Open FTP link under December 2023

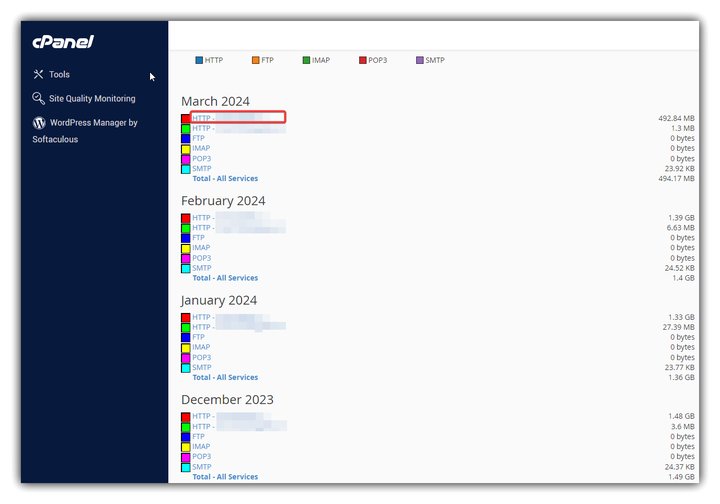198,437
